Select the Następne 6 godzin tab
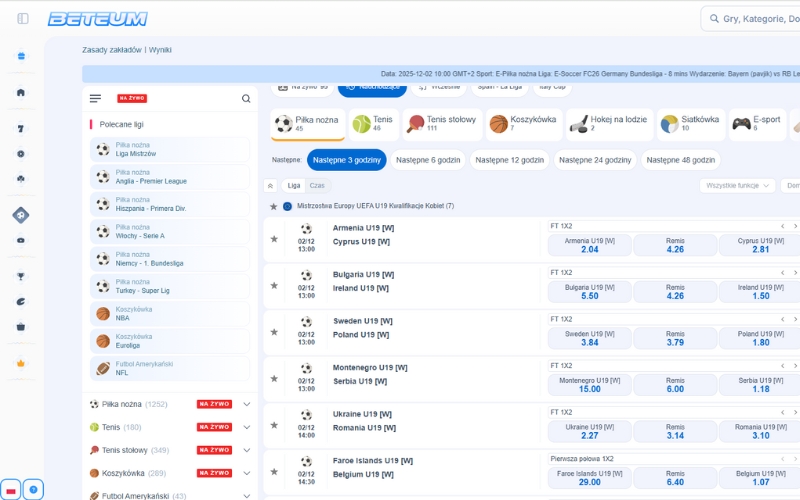 tap(427, 160)
